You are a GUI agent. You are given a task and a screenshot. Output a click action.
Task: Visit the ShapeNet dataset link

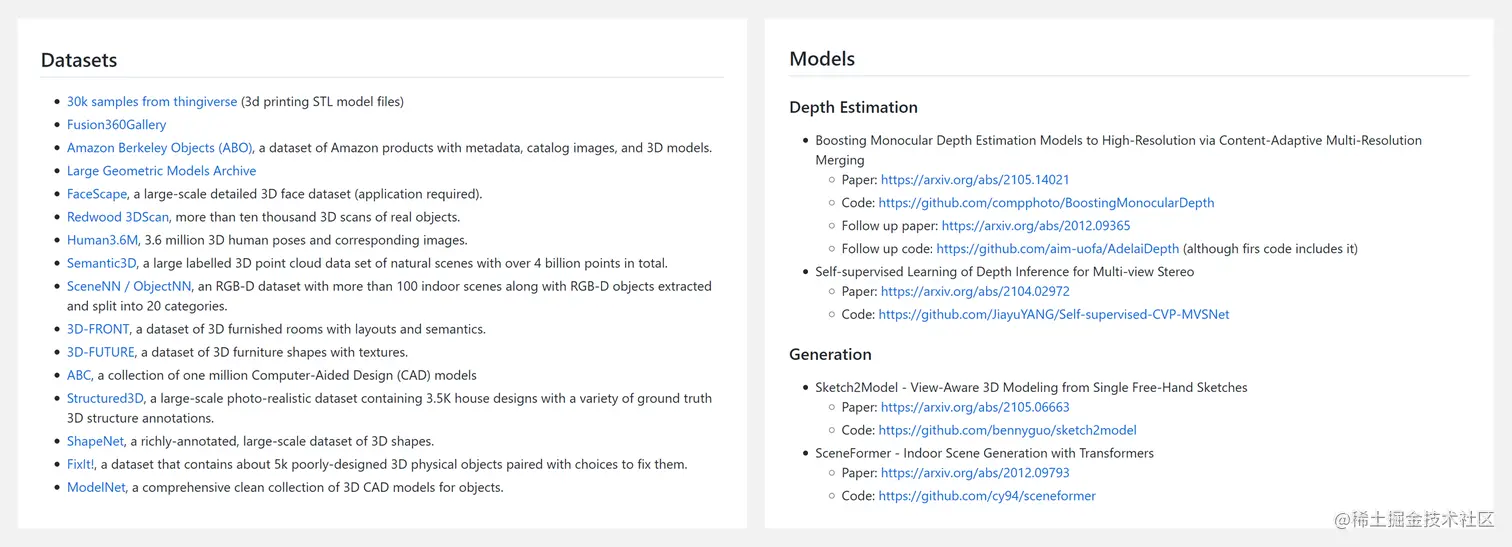click(x=96, y=441)
